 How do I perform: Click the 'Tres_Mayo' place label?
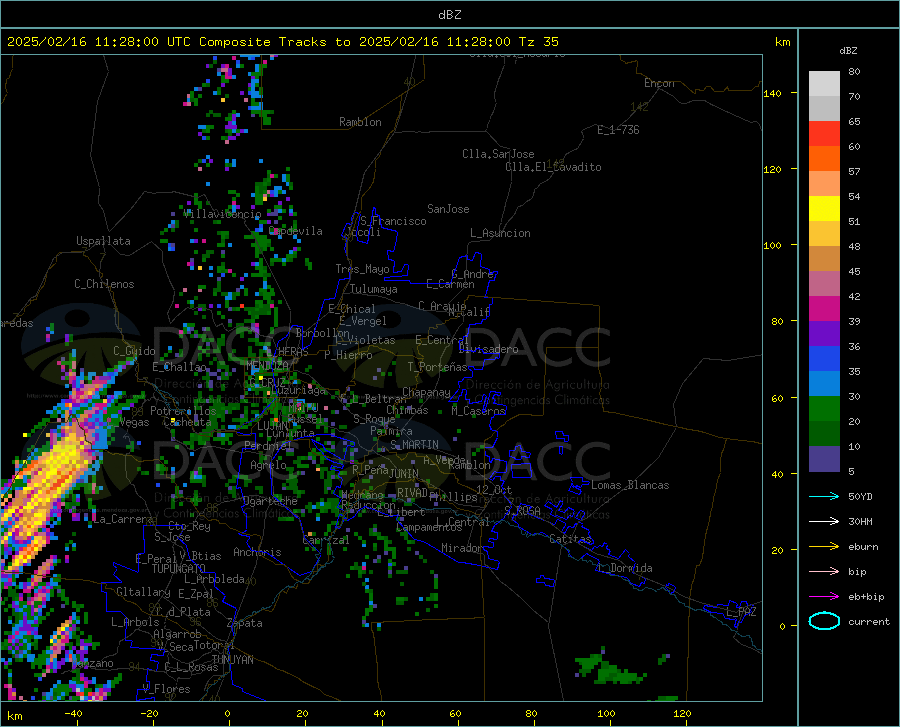[x=362, y=269]
